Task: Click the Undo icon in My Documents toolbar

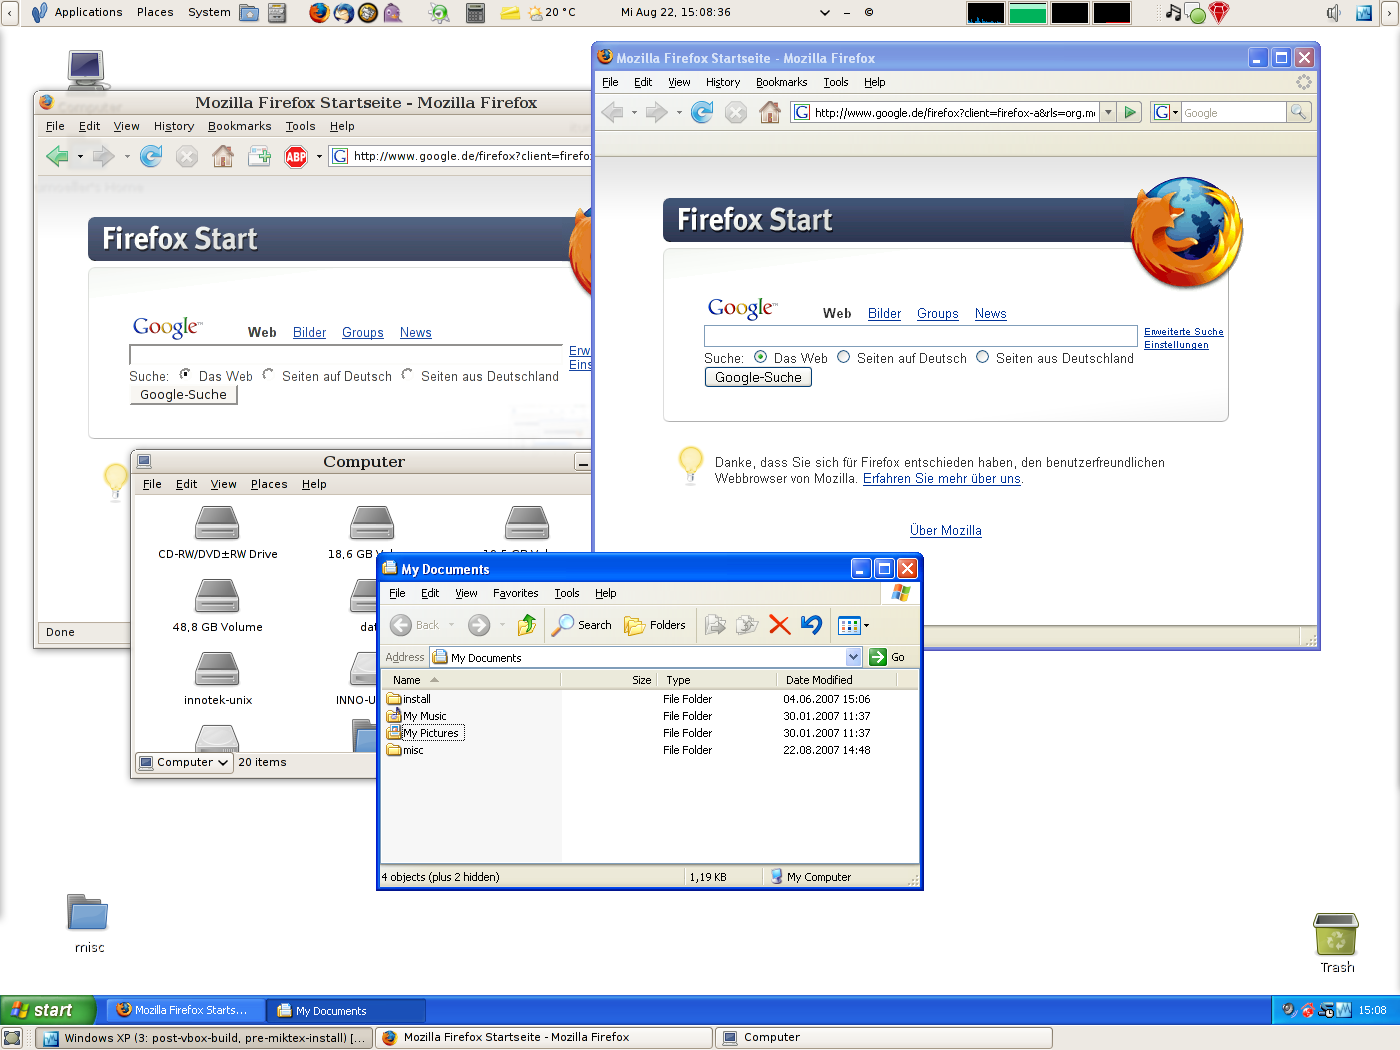Action: tap(811, 625)
